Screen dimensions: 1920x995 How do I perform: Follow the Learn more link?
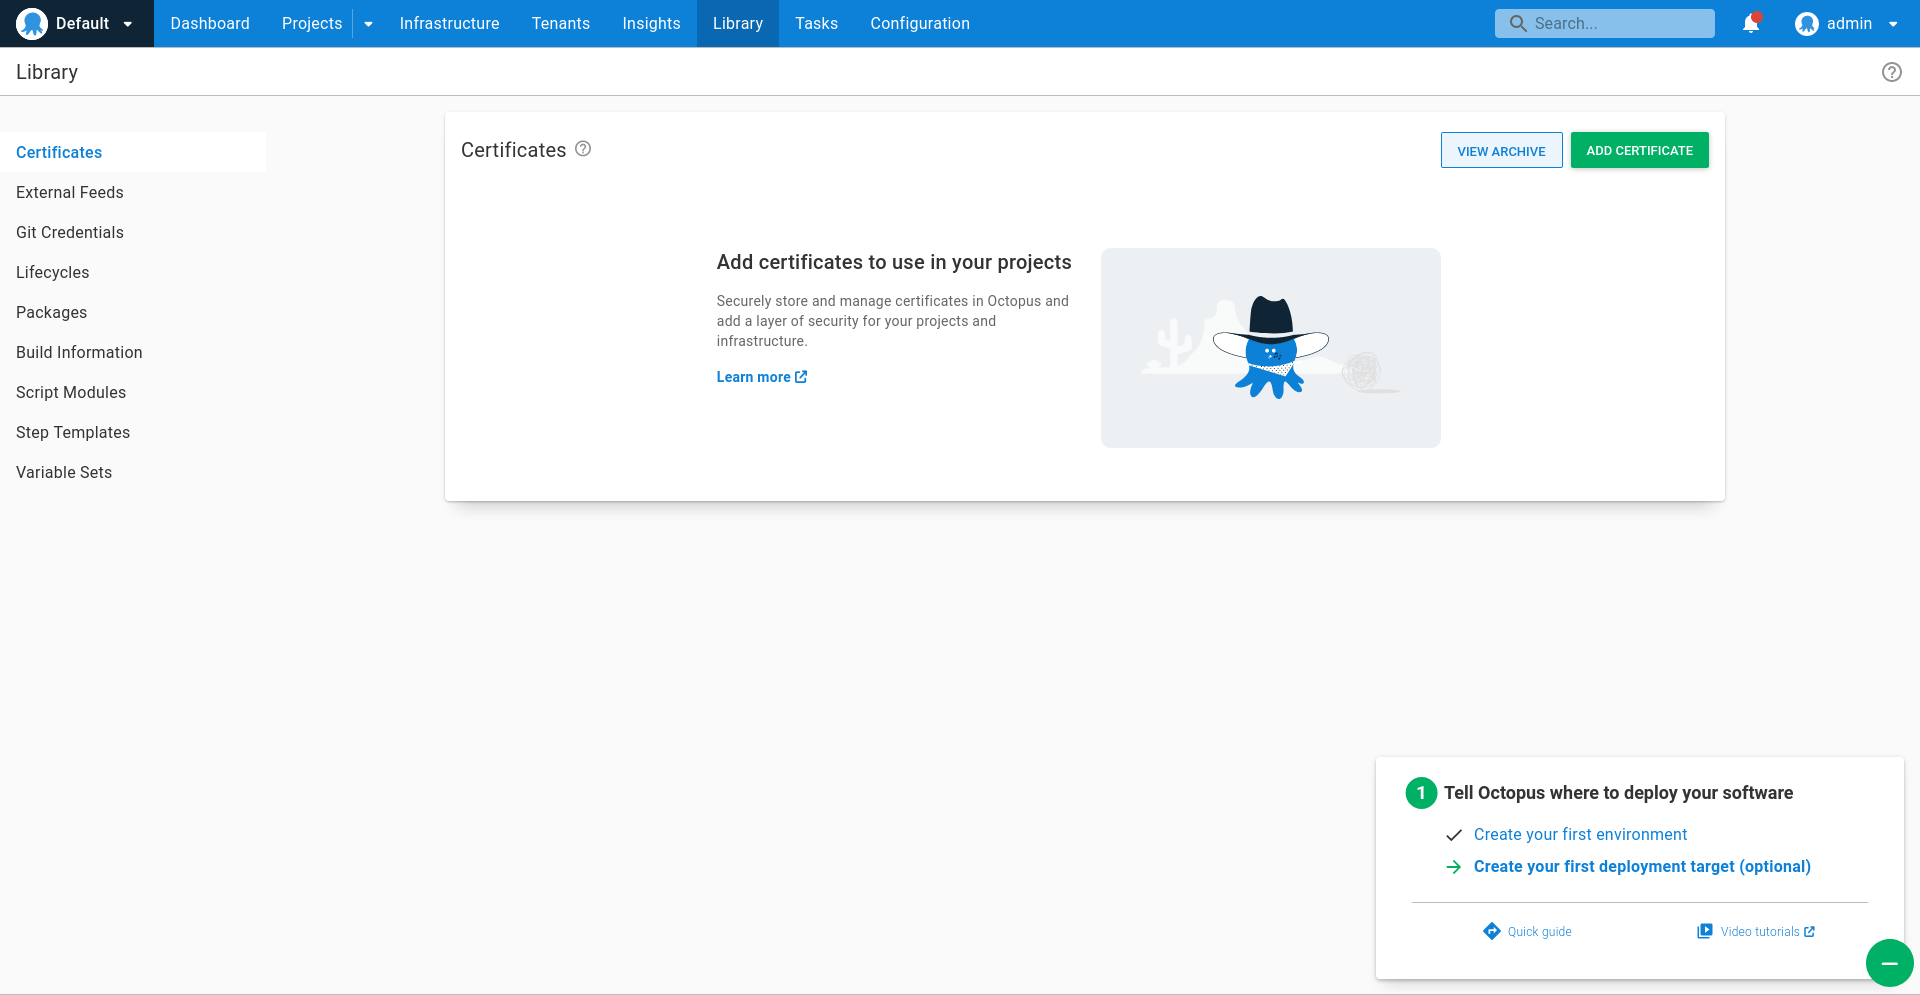coord(762,377)
